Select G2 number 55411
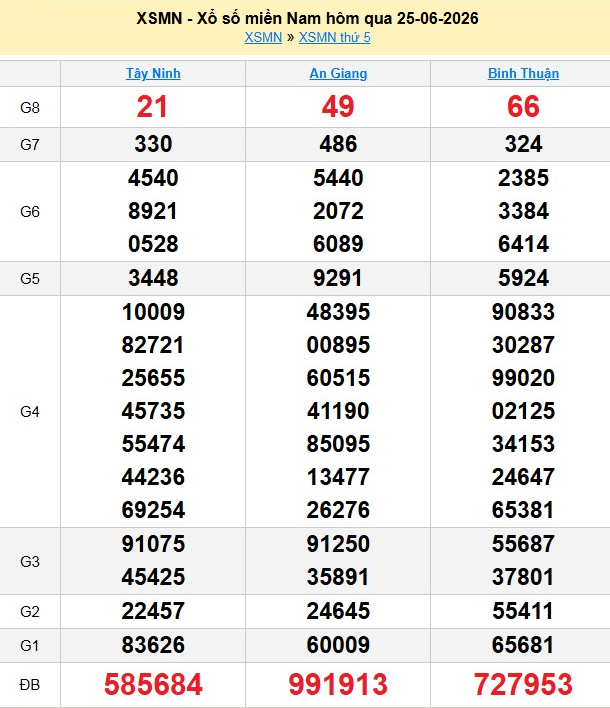This screenshot has width=610, height=708. click(x=523, y=611)
